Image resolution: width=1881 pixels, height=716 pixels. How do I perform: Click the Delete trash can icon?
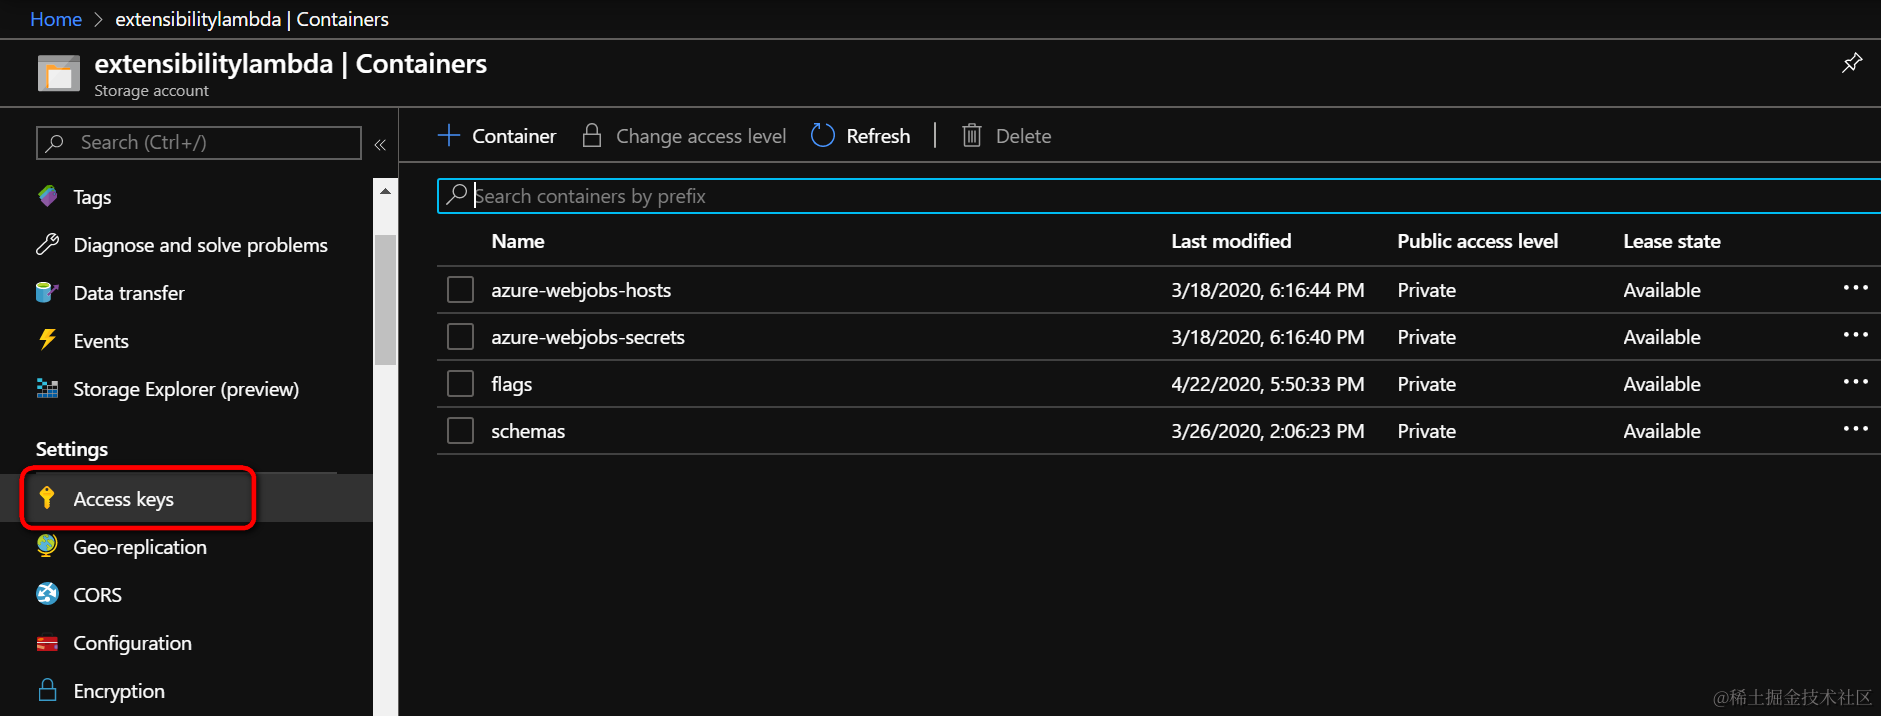tap(972, 135)
